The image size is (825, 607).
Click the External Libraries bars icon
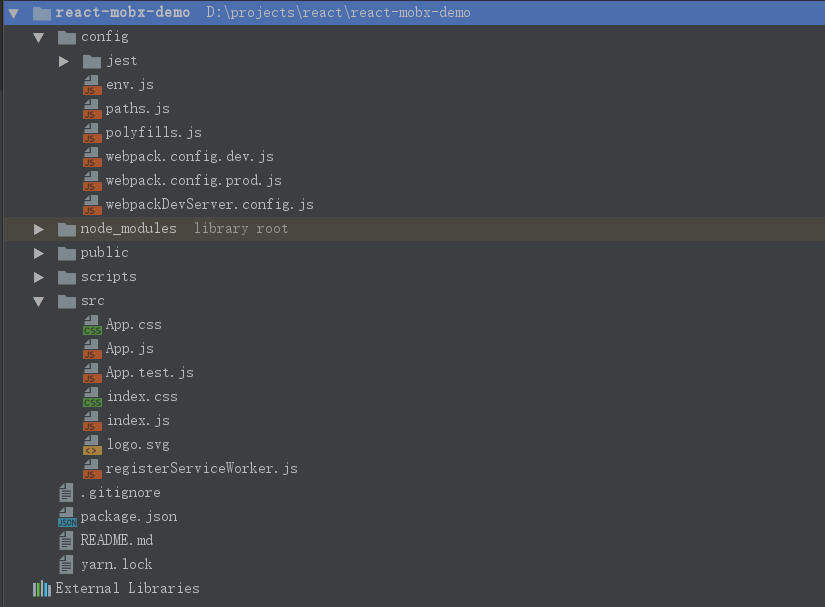42,589
